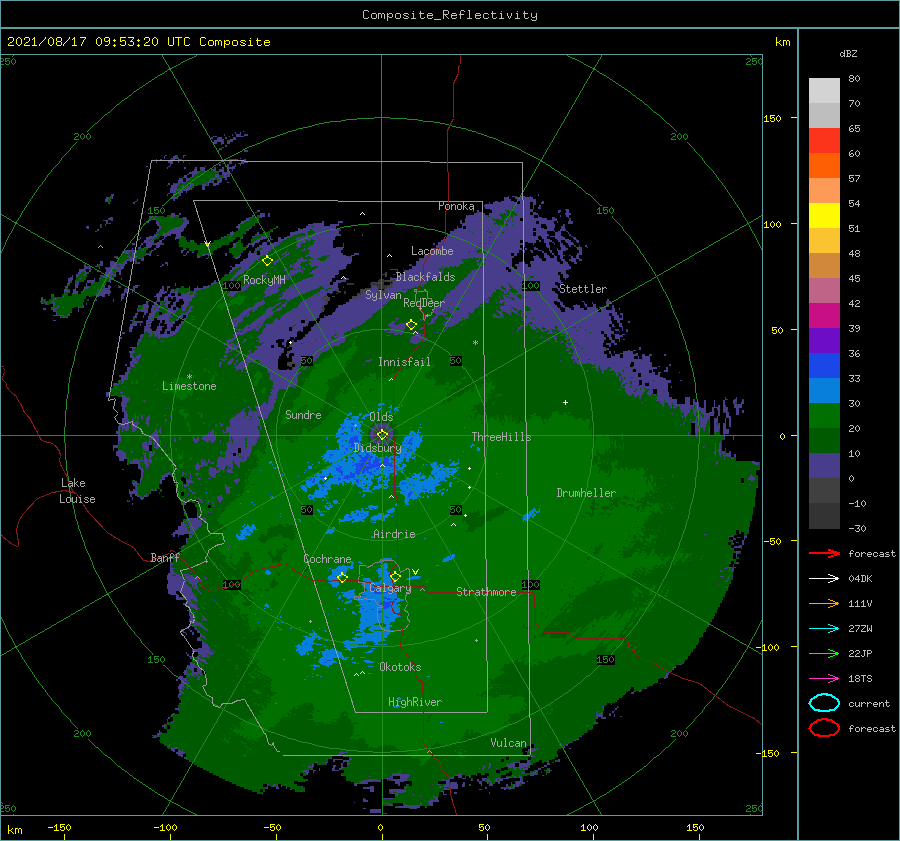
Task: Click the asterisk marker above Limestone
Action: tap(189, 377)
